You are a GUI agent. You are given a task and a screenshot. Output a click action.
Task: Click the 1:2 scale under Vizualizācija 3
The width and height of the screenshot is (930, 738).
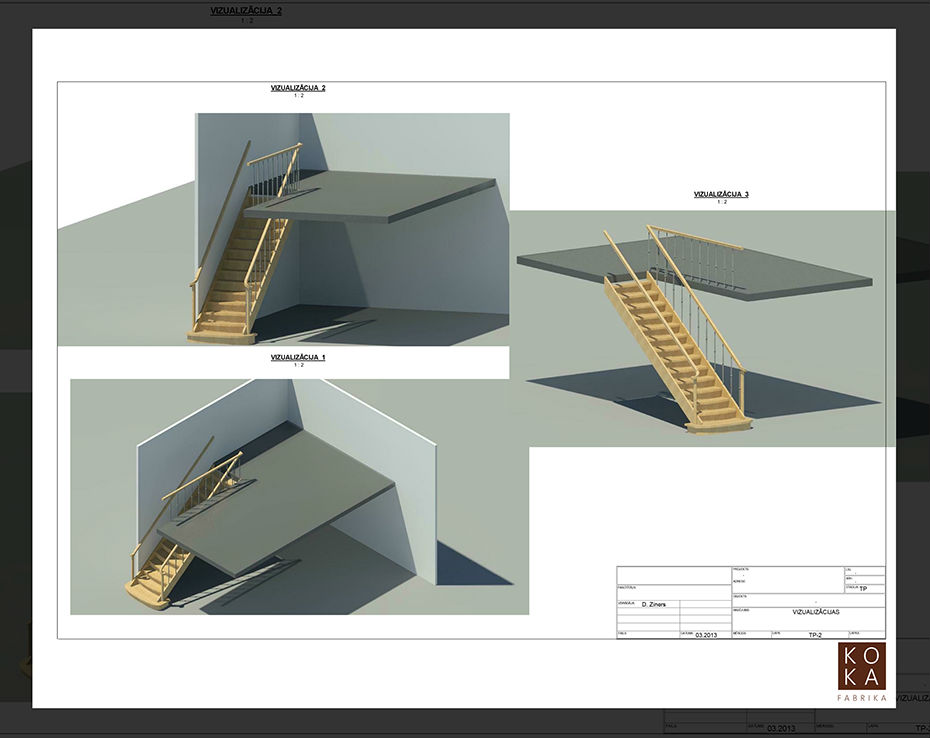click(x=721, y=202)
